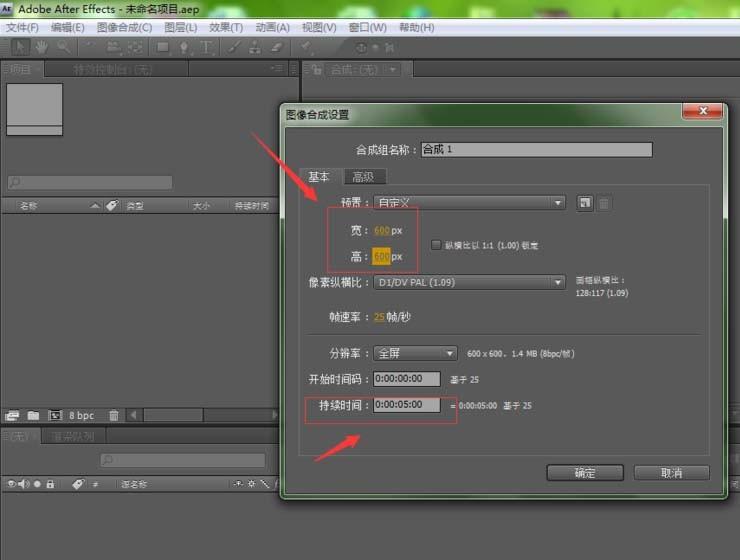Screen dimensions: 740x560
Task: Select the Rectangle shape tool
Action: pyautogui.click(x=163, y=47)
